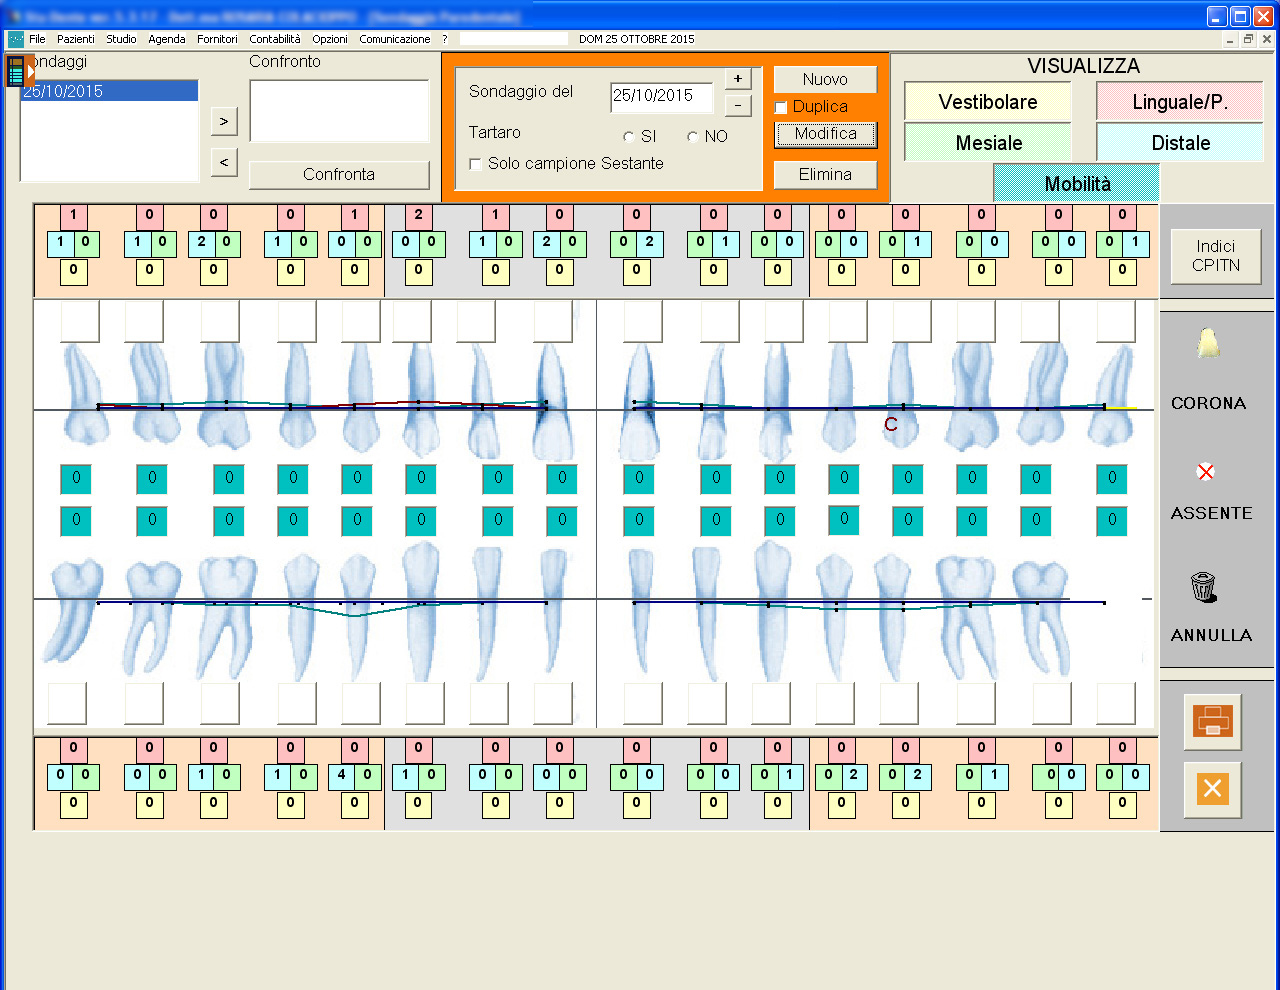Click the empty Confronto list box
The image size is (1280, 990).
coord(339,112)
